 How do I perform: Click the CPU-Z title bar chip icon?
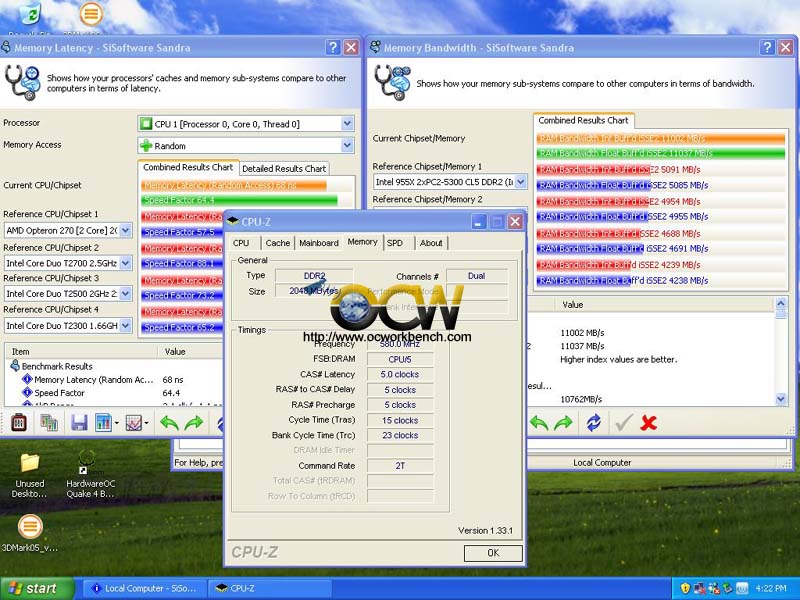click(233, 221)
